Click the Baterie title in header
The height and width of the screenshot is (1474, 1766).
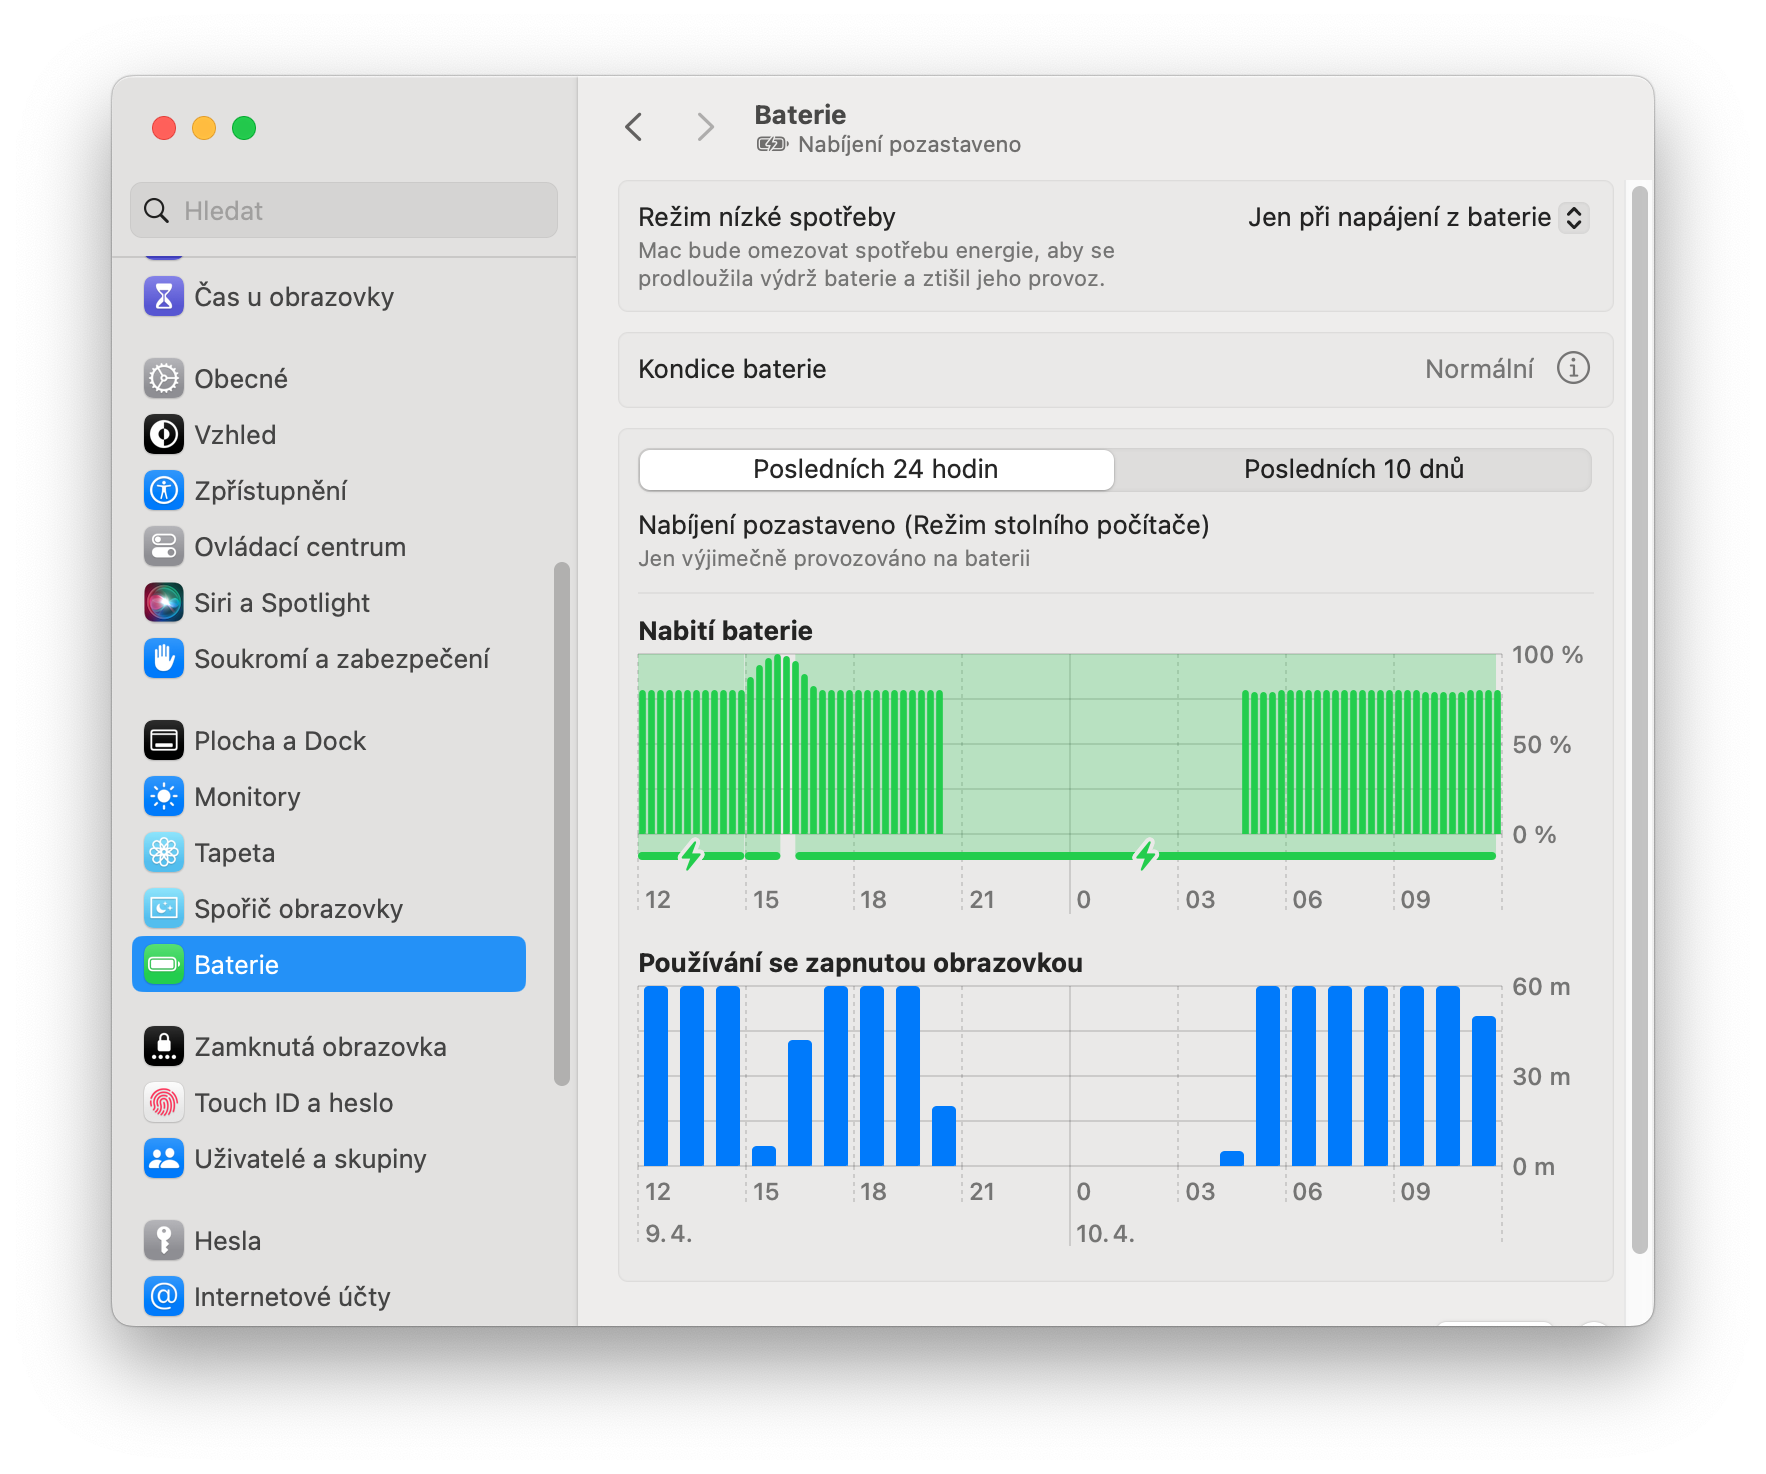coord(800,115)
